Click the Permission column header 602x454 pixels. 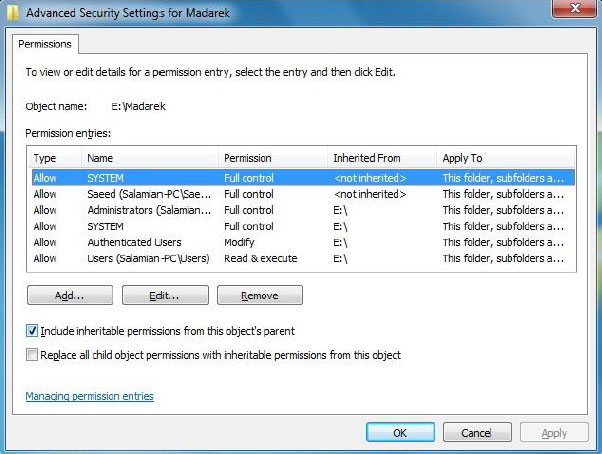pyautogui.click(x=272, y=158)
